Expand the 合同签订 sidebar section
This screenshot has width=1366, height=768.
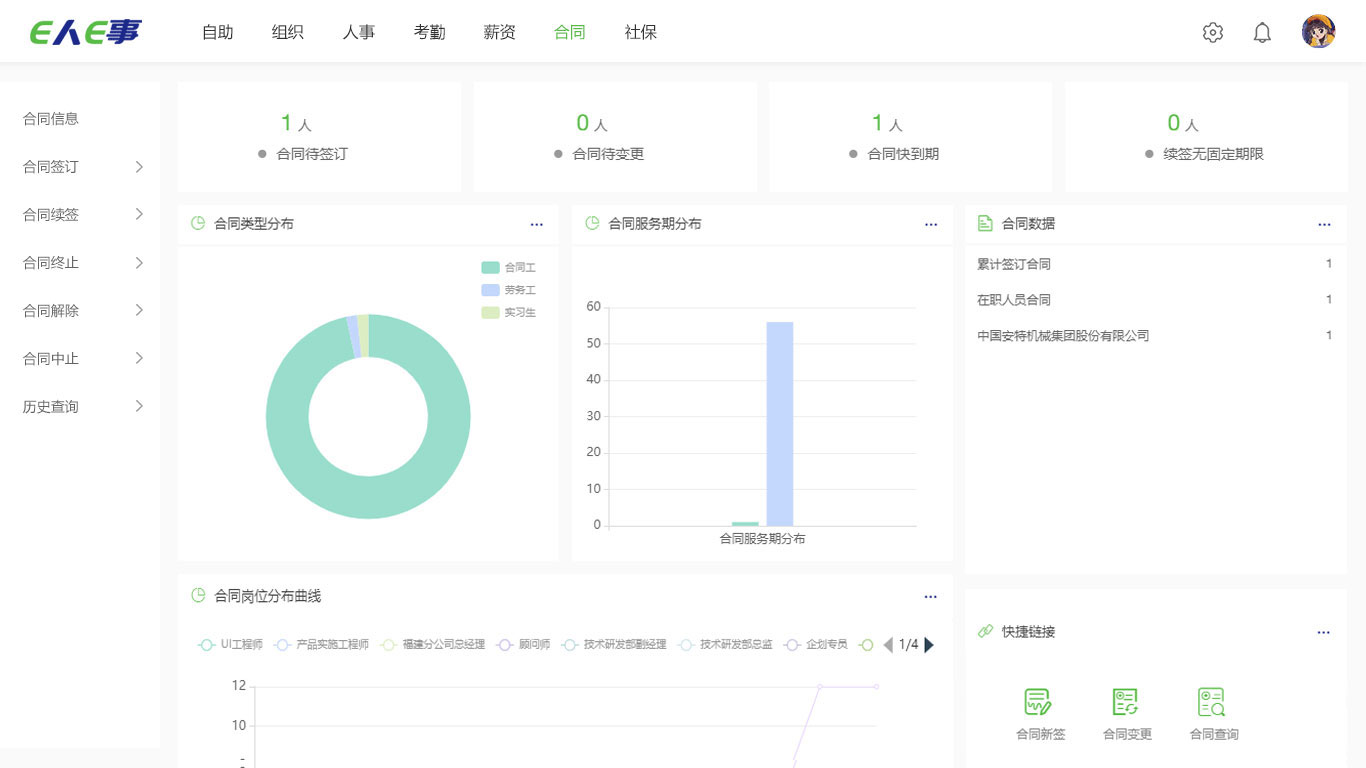(x=80, y=167)
